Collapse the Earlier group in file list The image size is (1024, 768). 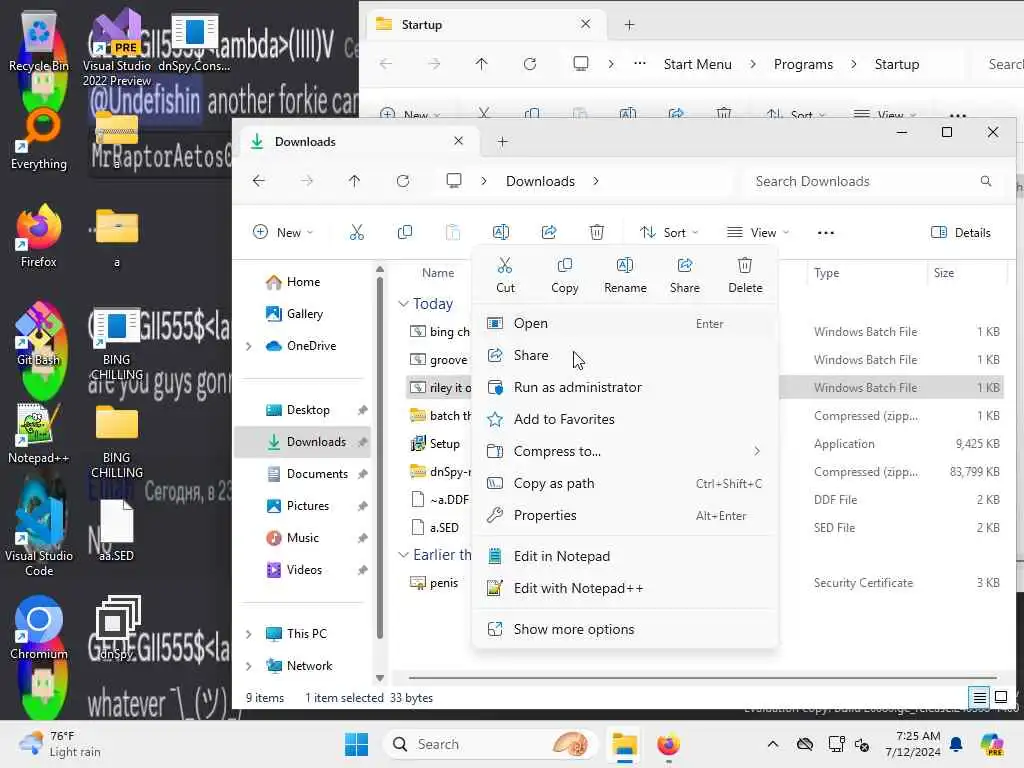[404, 555]
